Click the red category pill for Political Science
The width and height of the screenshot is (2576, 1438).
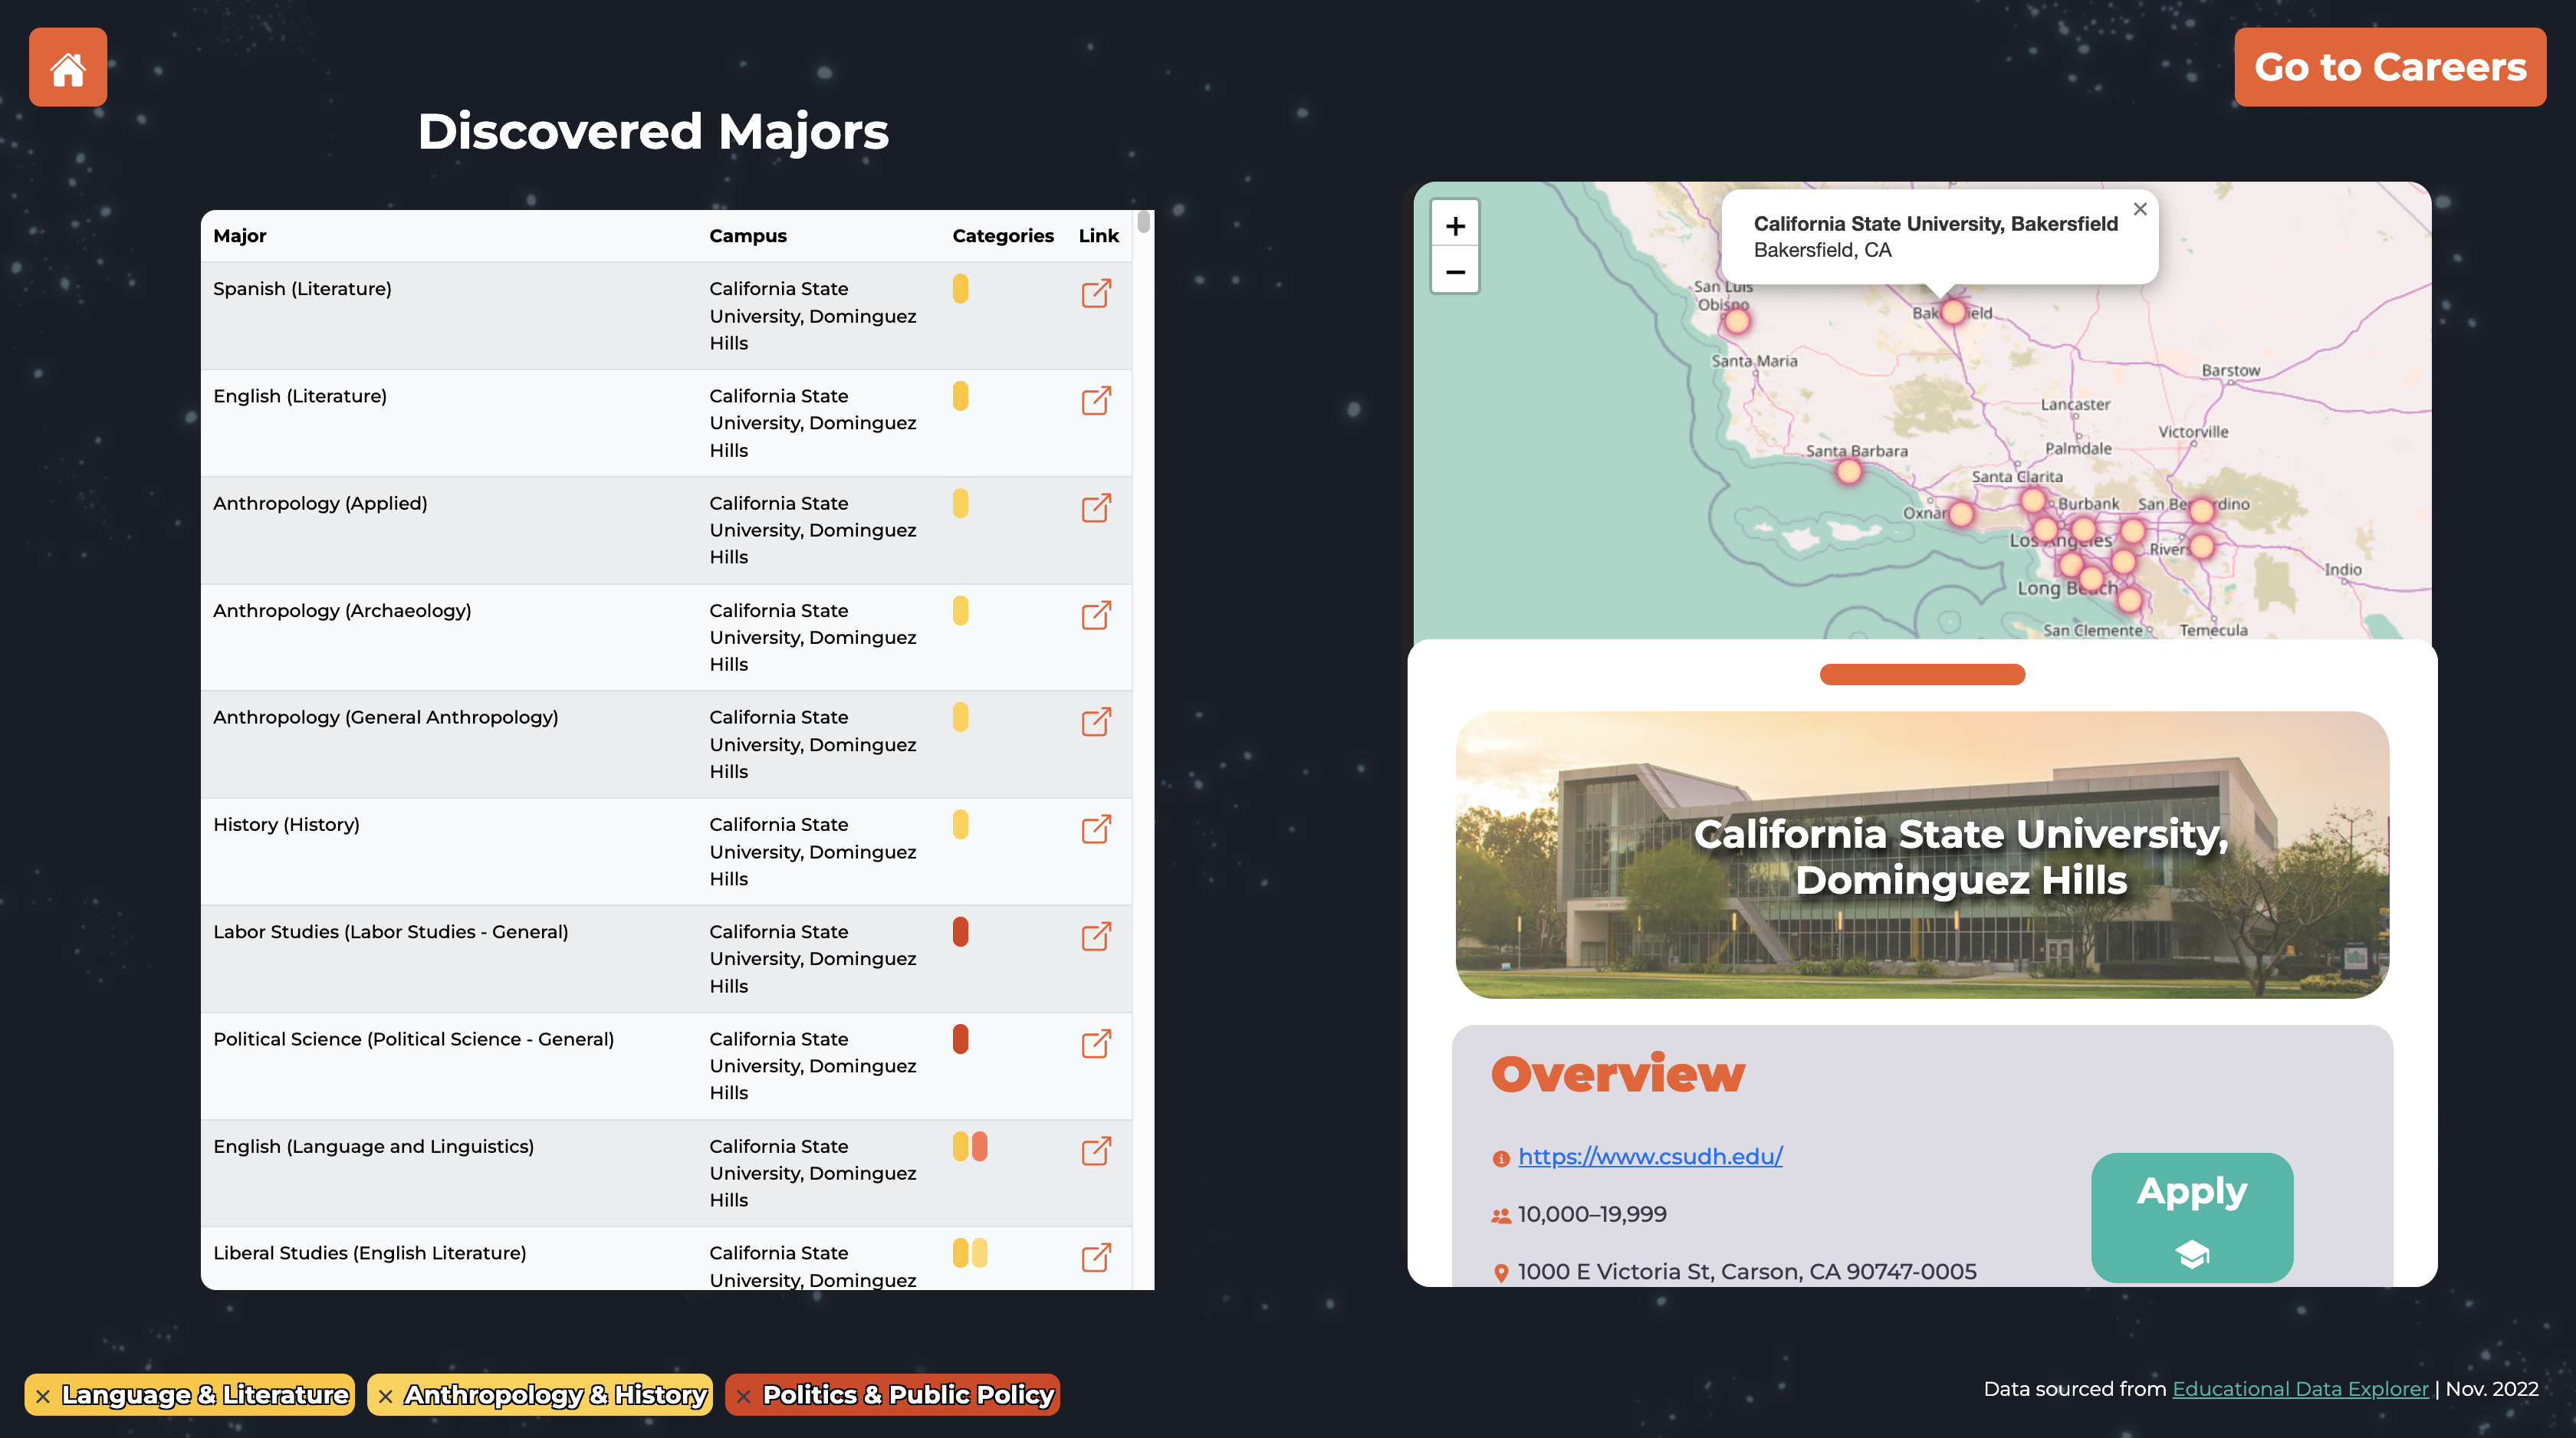click(960, 1039)
